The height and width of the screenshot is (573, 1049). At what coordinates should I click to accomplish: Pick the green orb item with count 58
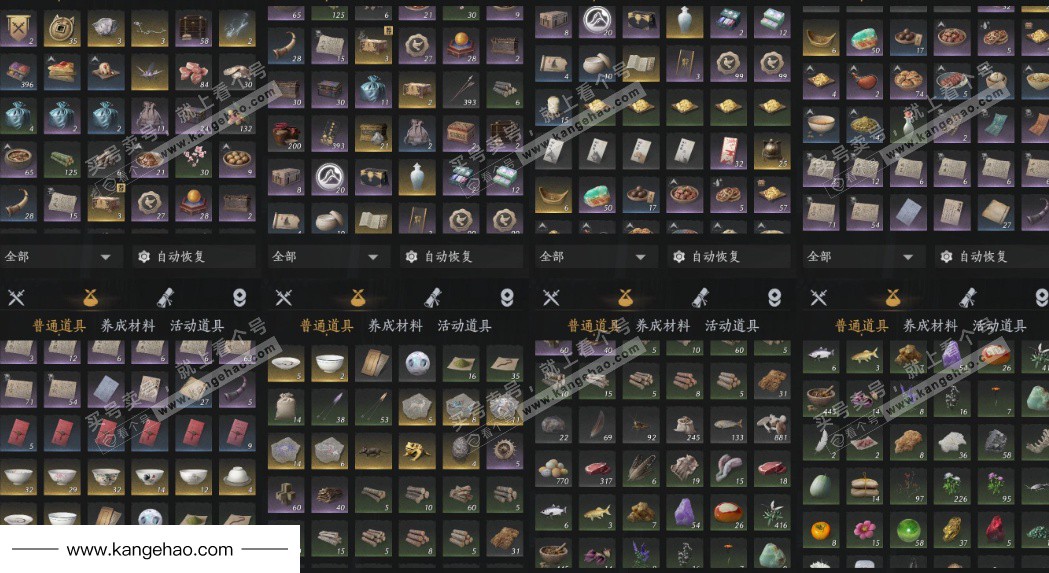(x=909, y=529)
